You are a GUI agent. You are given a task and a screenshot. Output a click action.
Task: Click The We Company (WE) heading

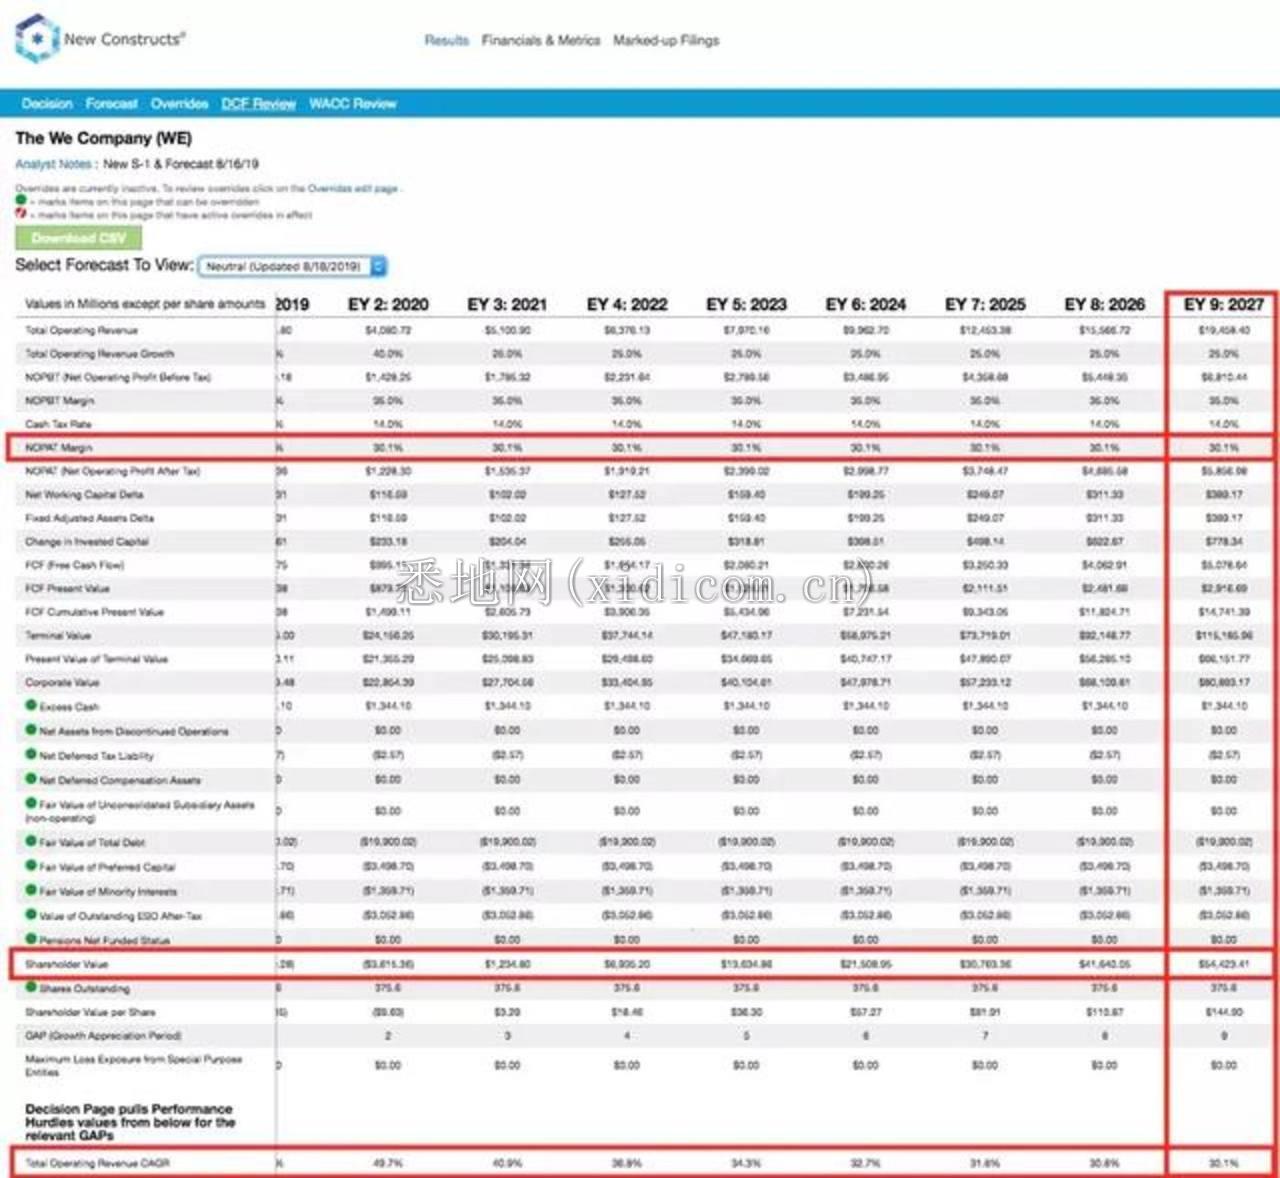(x=103, y=138)
